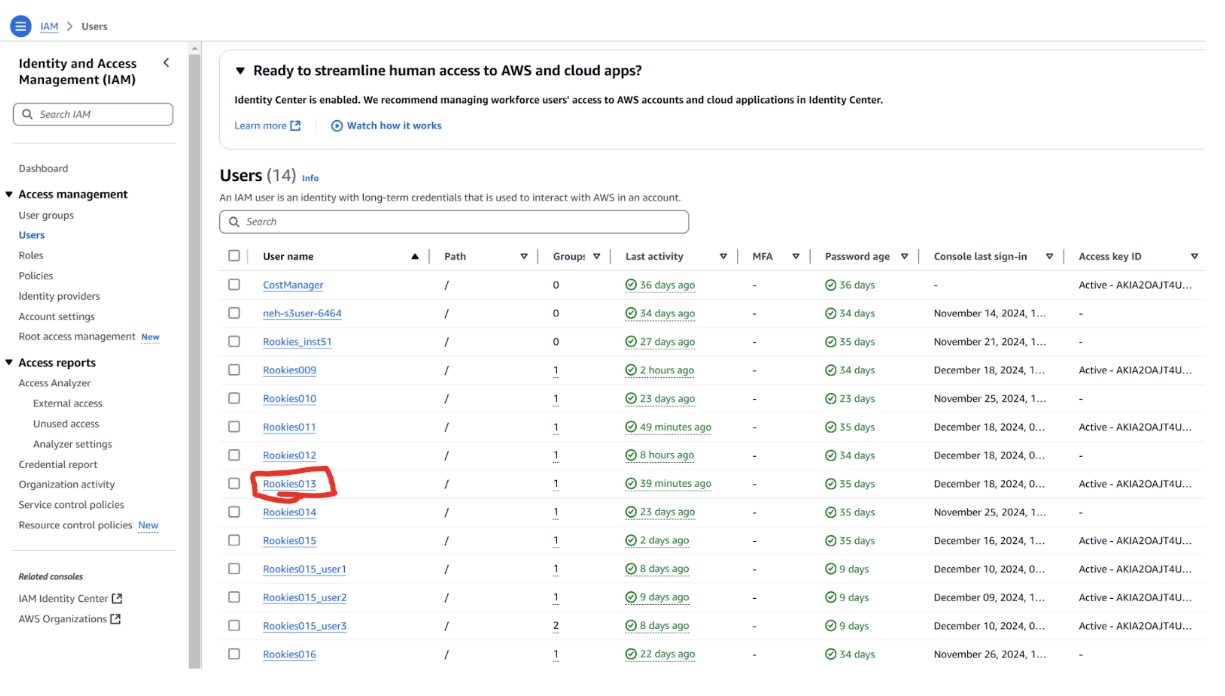Image resolution: width=1225 pixels, height=696 pixels.
Task: Click the IAM breadcrumb link
Action: (49, 27)
